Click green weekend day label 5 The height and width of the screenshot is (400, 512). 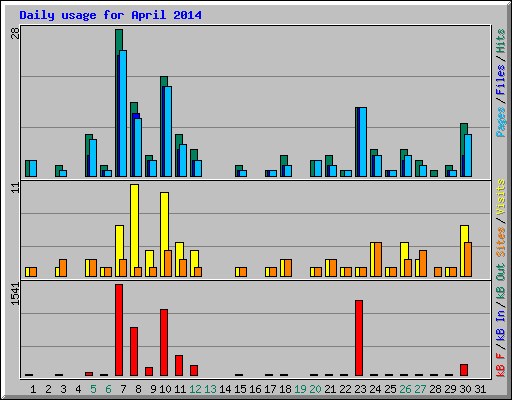click(93, 389)
